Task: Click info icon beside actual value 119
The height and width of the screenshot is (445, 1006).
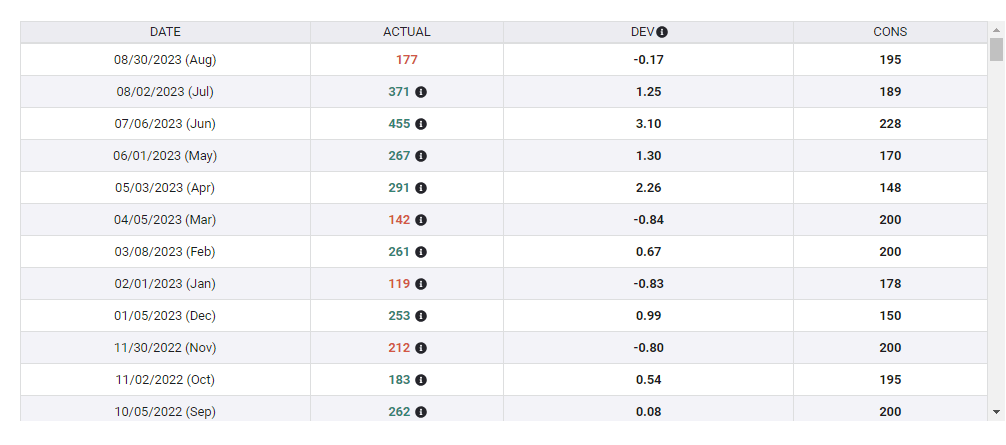Action: coord(421,284)
